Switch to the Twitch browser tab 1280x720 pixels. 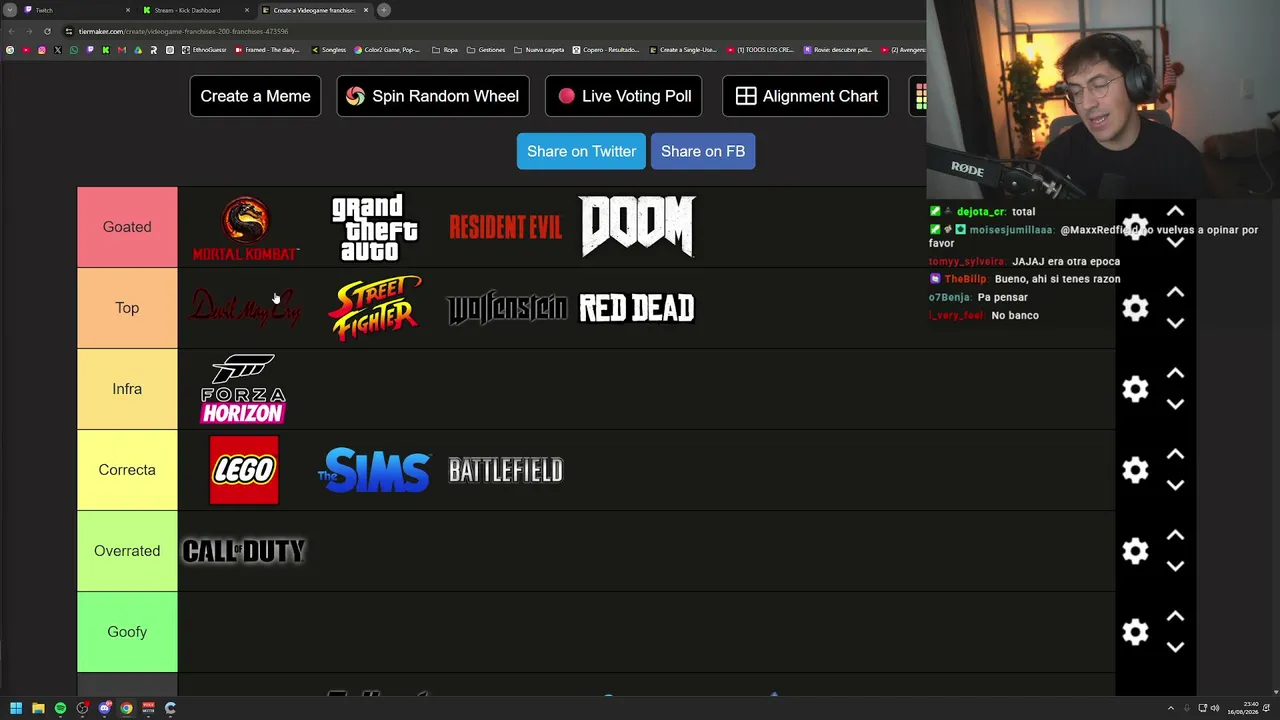(77, 10)
